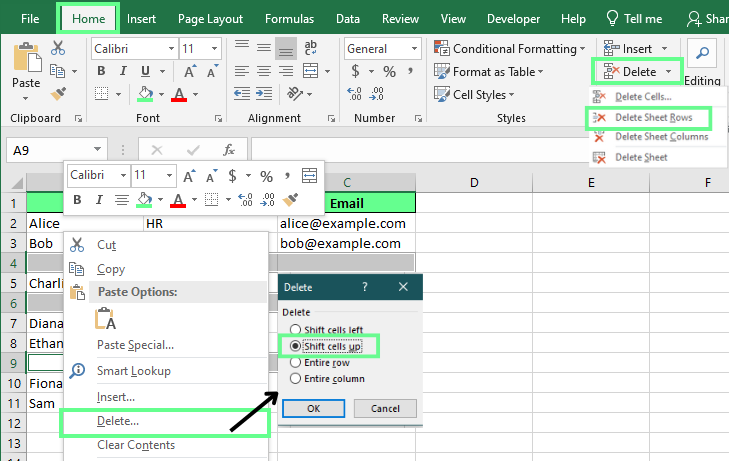Click Align Left in ribbon Alignment group
The height and width of the screenshot is (461, 729).
(242, 71)
